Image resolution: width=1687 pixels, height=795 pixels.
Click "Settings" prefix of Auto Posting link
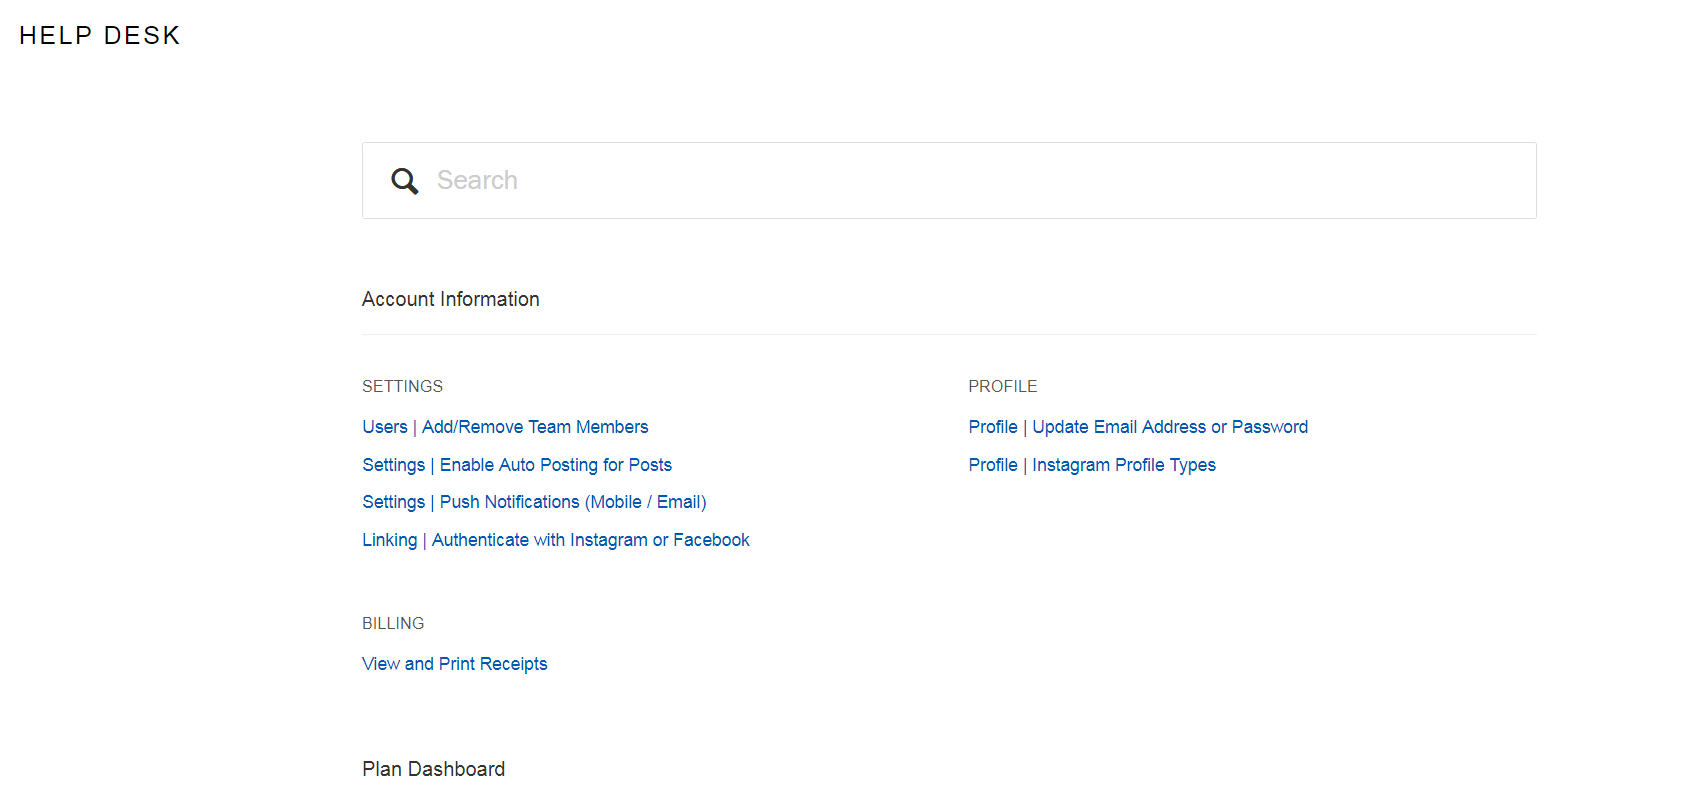pos(393,465)
